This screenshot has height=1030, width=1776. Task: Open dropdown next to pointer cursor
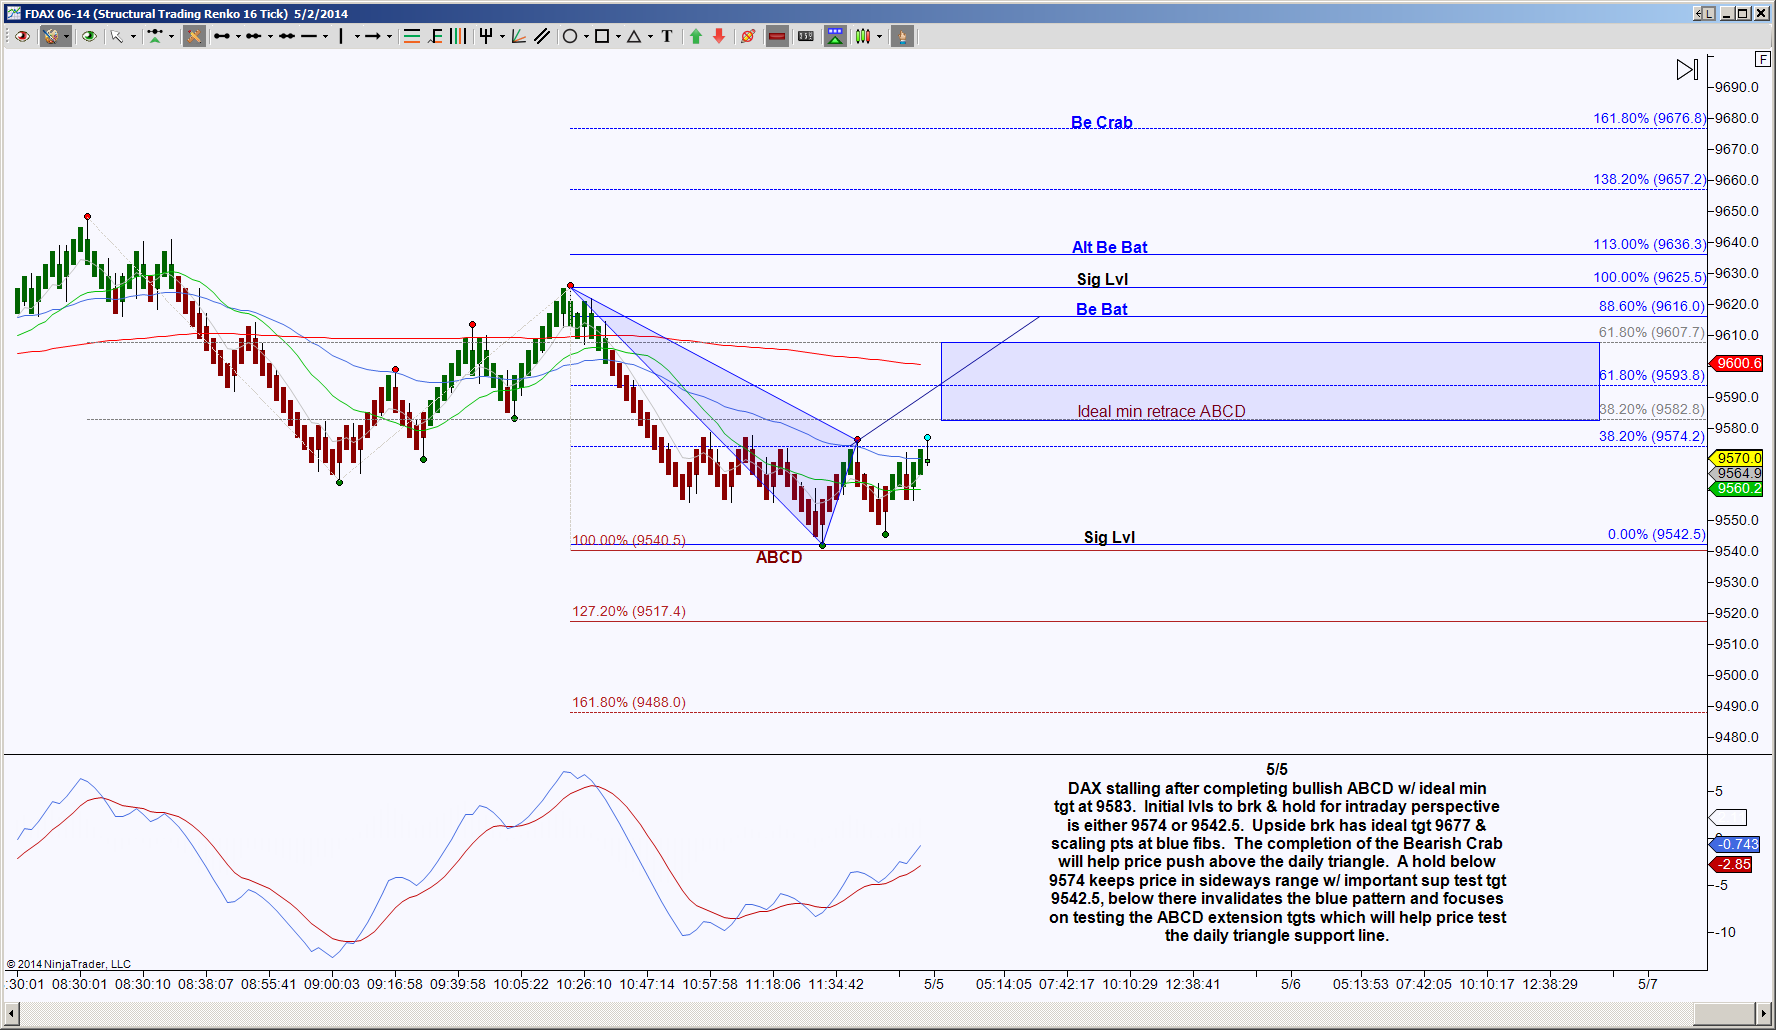point(133,36)
